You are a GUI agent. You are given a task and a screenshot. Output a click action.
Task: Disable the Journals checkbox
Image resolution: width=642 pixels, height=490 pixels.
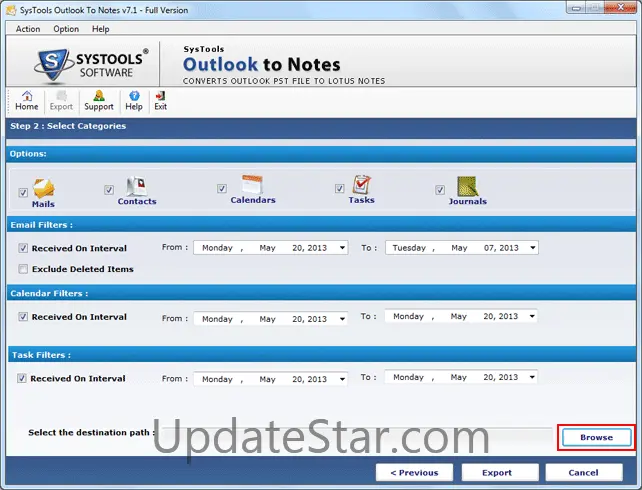pos(440,190)
